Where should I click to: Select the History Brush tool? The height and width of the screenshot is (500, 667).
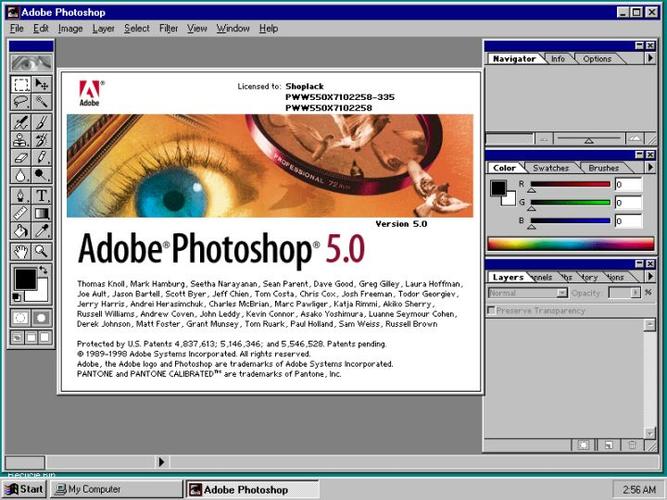coord(41,140)
